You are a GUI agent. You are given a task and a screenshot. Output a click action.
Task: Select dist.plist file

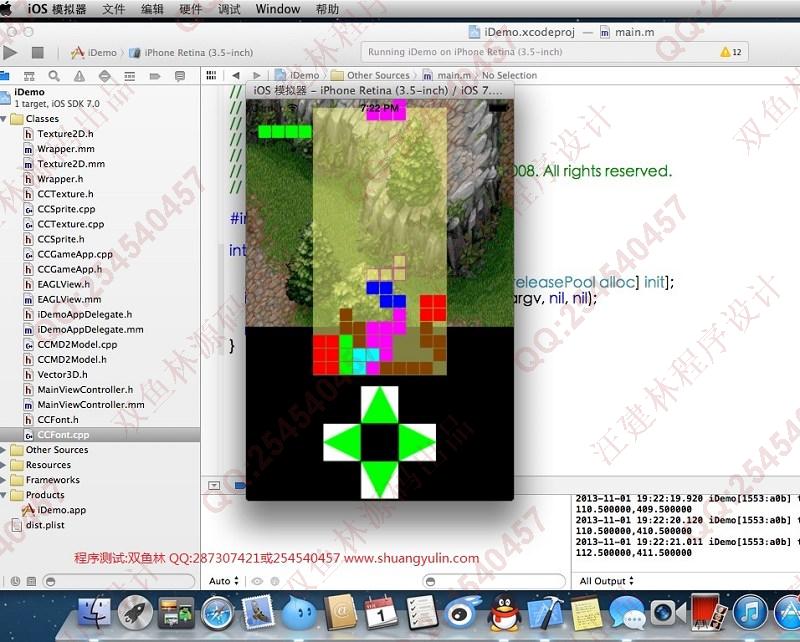[x=45, y=525]
